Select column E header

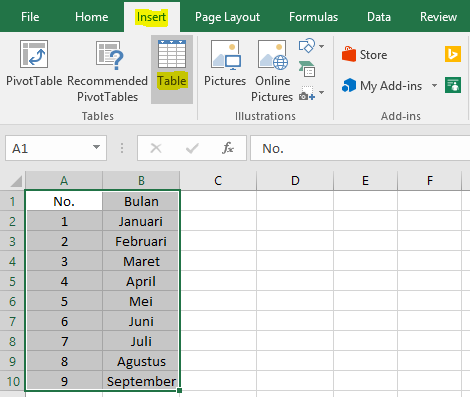pyautogui.click(x=366, y=180)
